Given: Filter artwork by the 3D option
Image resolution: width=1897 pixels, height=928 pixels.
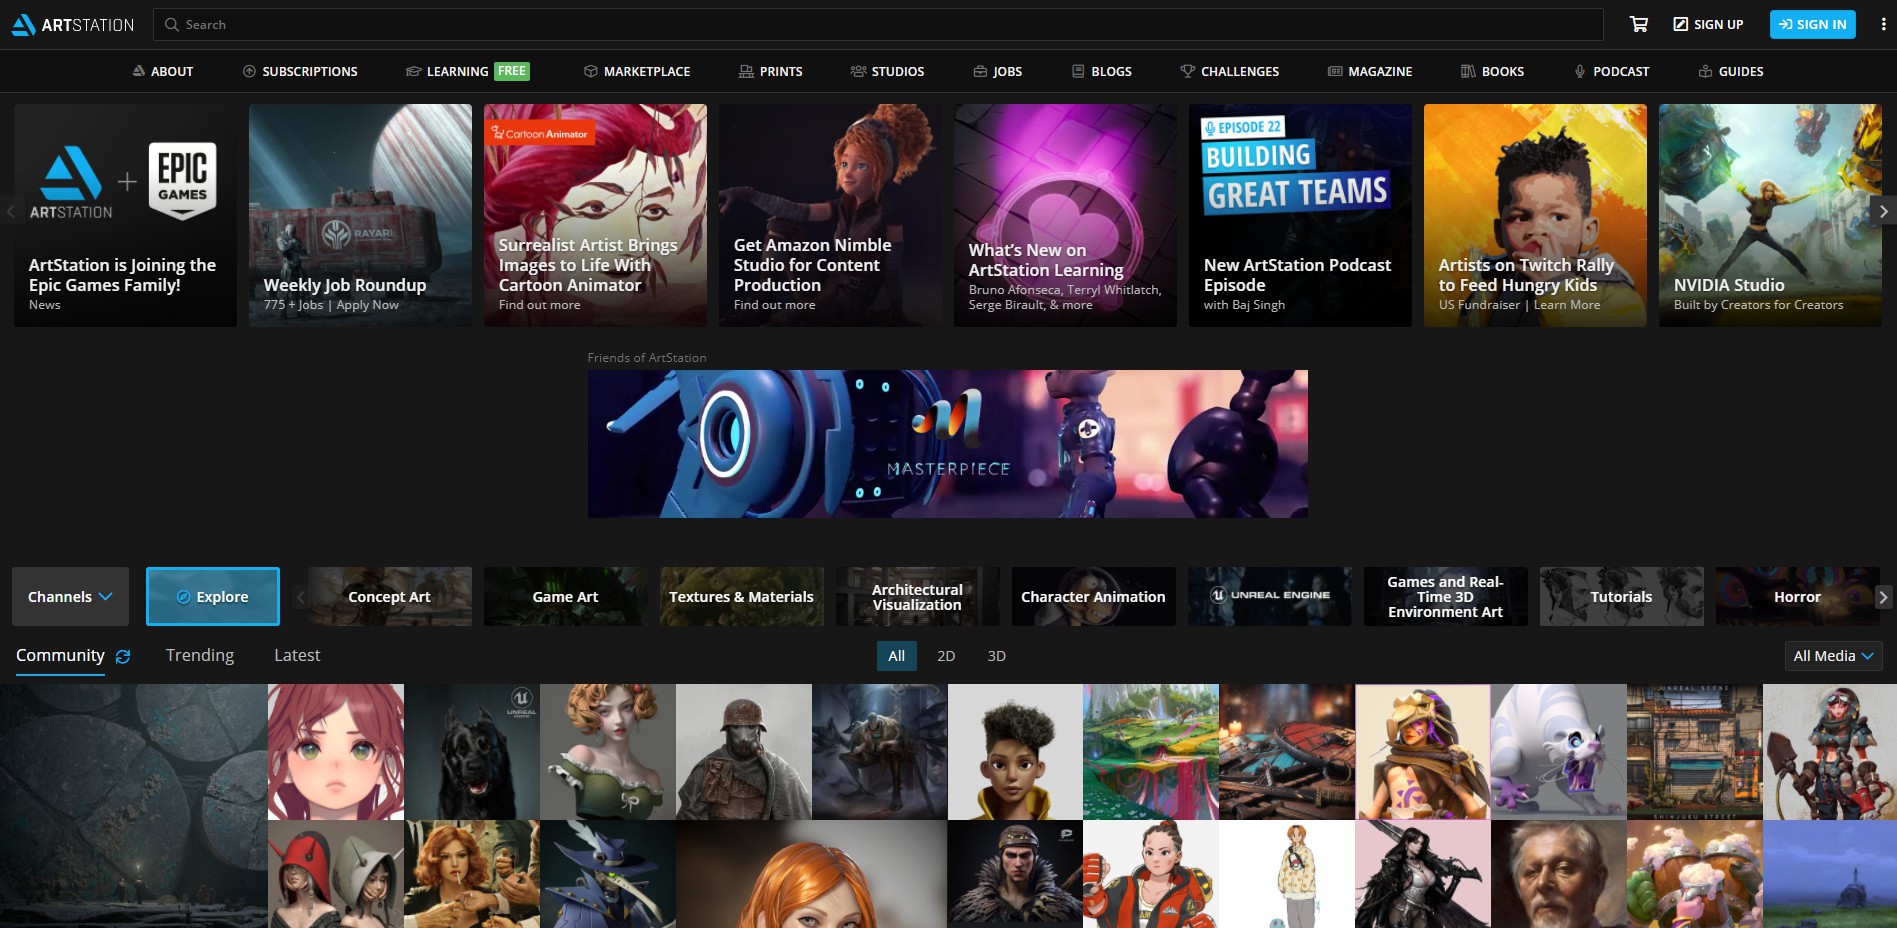Looking at the screenshot, I should (x=996, y=656).
